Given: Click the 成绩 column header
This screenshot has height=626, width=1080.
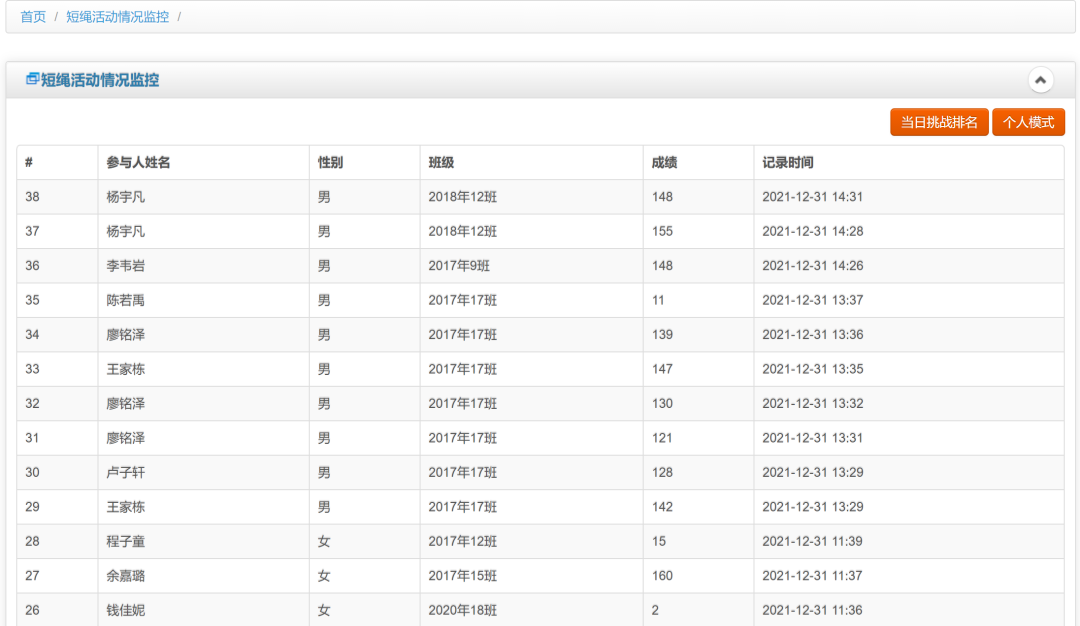Looking at the screenshot, I should pos(664,162).
